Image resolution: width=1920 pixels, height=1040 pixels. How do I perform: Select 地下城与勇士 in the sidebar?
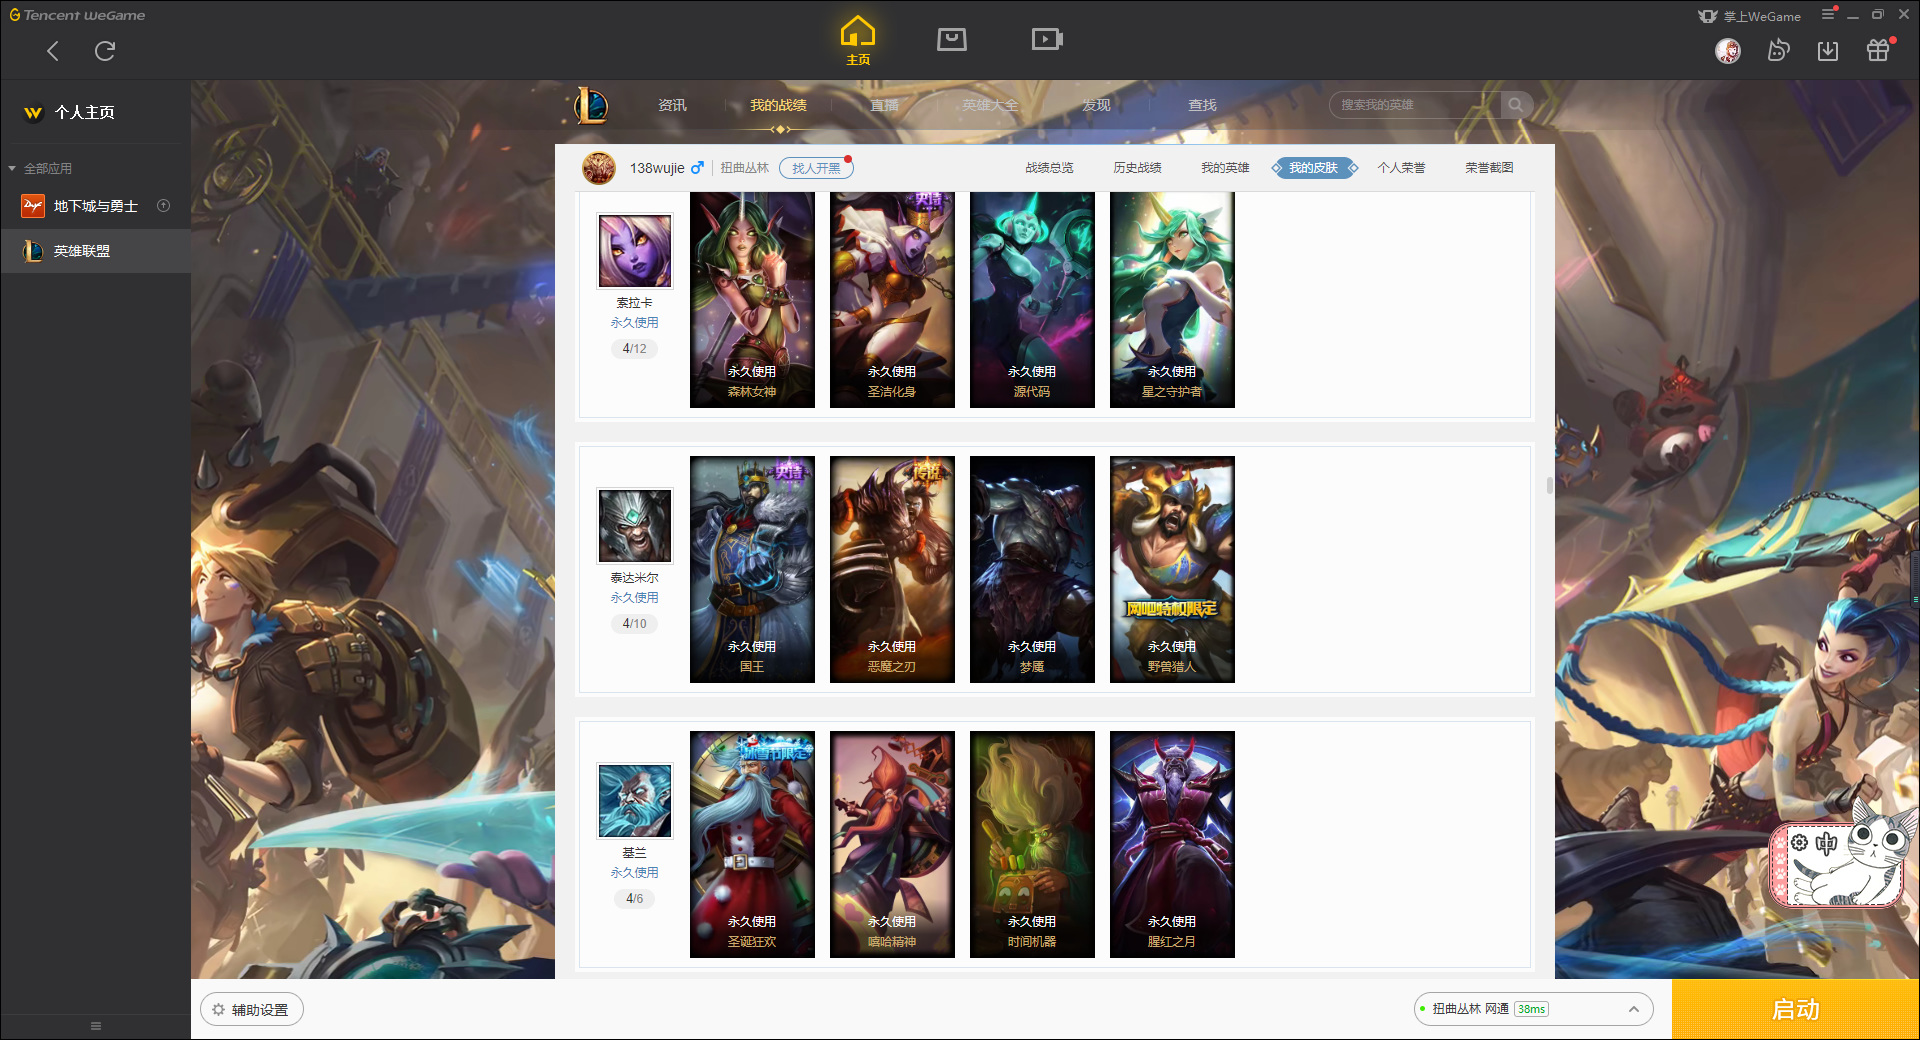pyautogui.click(x=95, y=206)
